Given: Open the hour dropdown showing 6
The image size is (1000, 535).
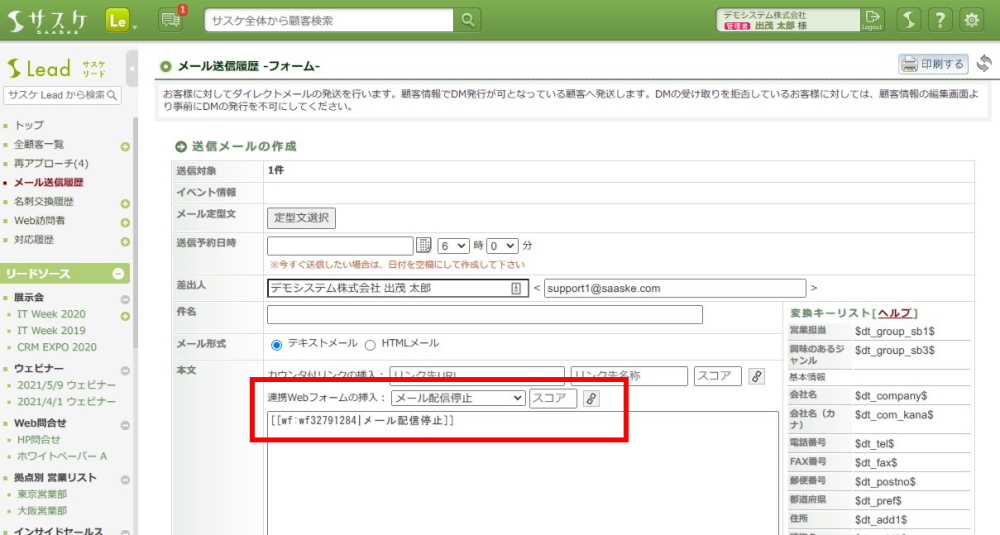Looking at the screenshot, I should point(453,245).
